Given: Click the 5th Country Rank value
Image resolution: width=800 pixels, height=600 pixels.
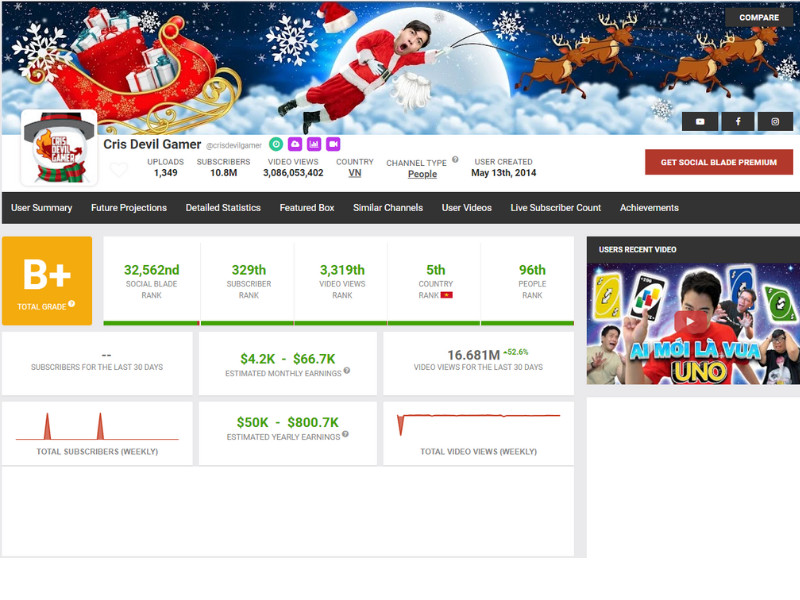Looking at the screenshot, I should pyautogui.click(x=436, y=270).
